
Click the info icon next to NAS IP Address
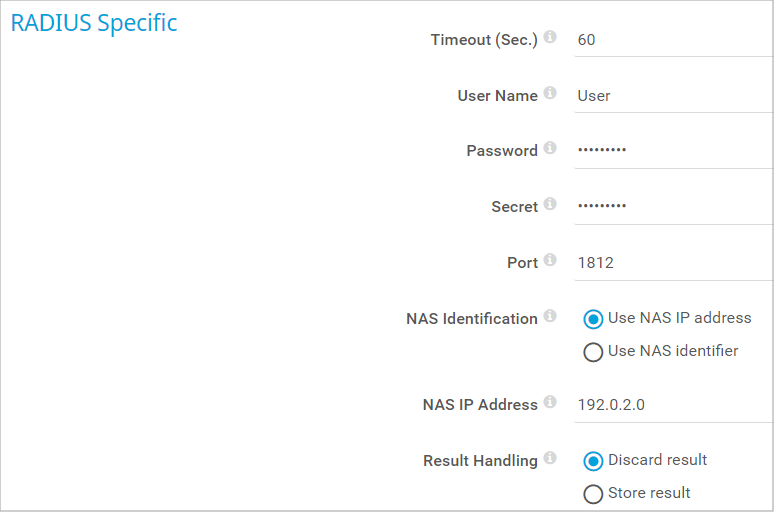click(550, 403)
